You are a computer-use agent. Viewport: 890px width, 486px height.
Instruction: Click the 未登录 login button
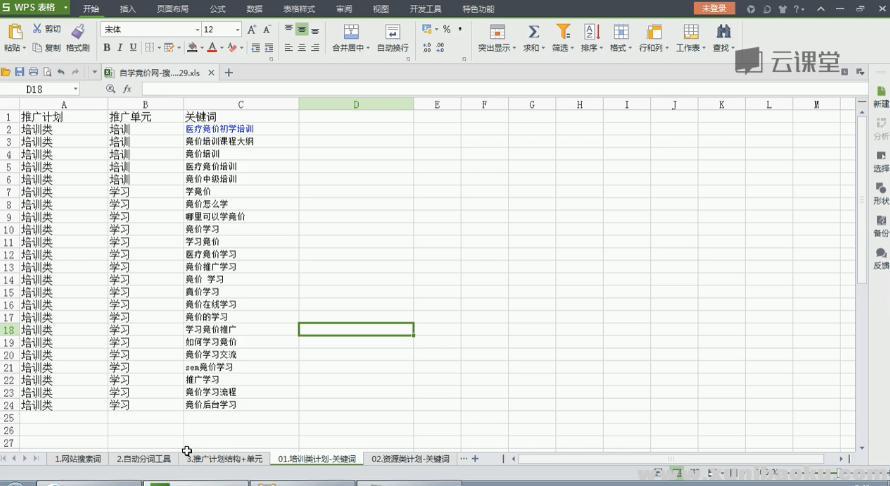click(x=714, y=8)
